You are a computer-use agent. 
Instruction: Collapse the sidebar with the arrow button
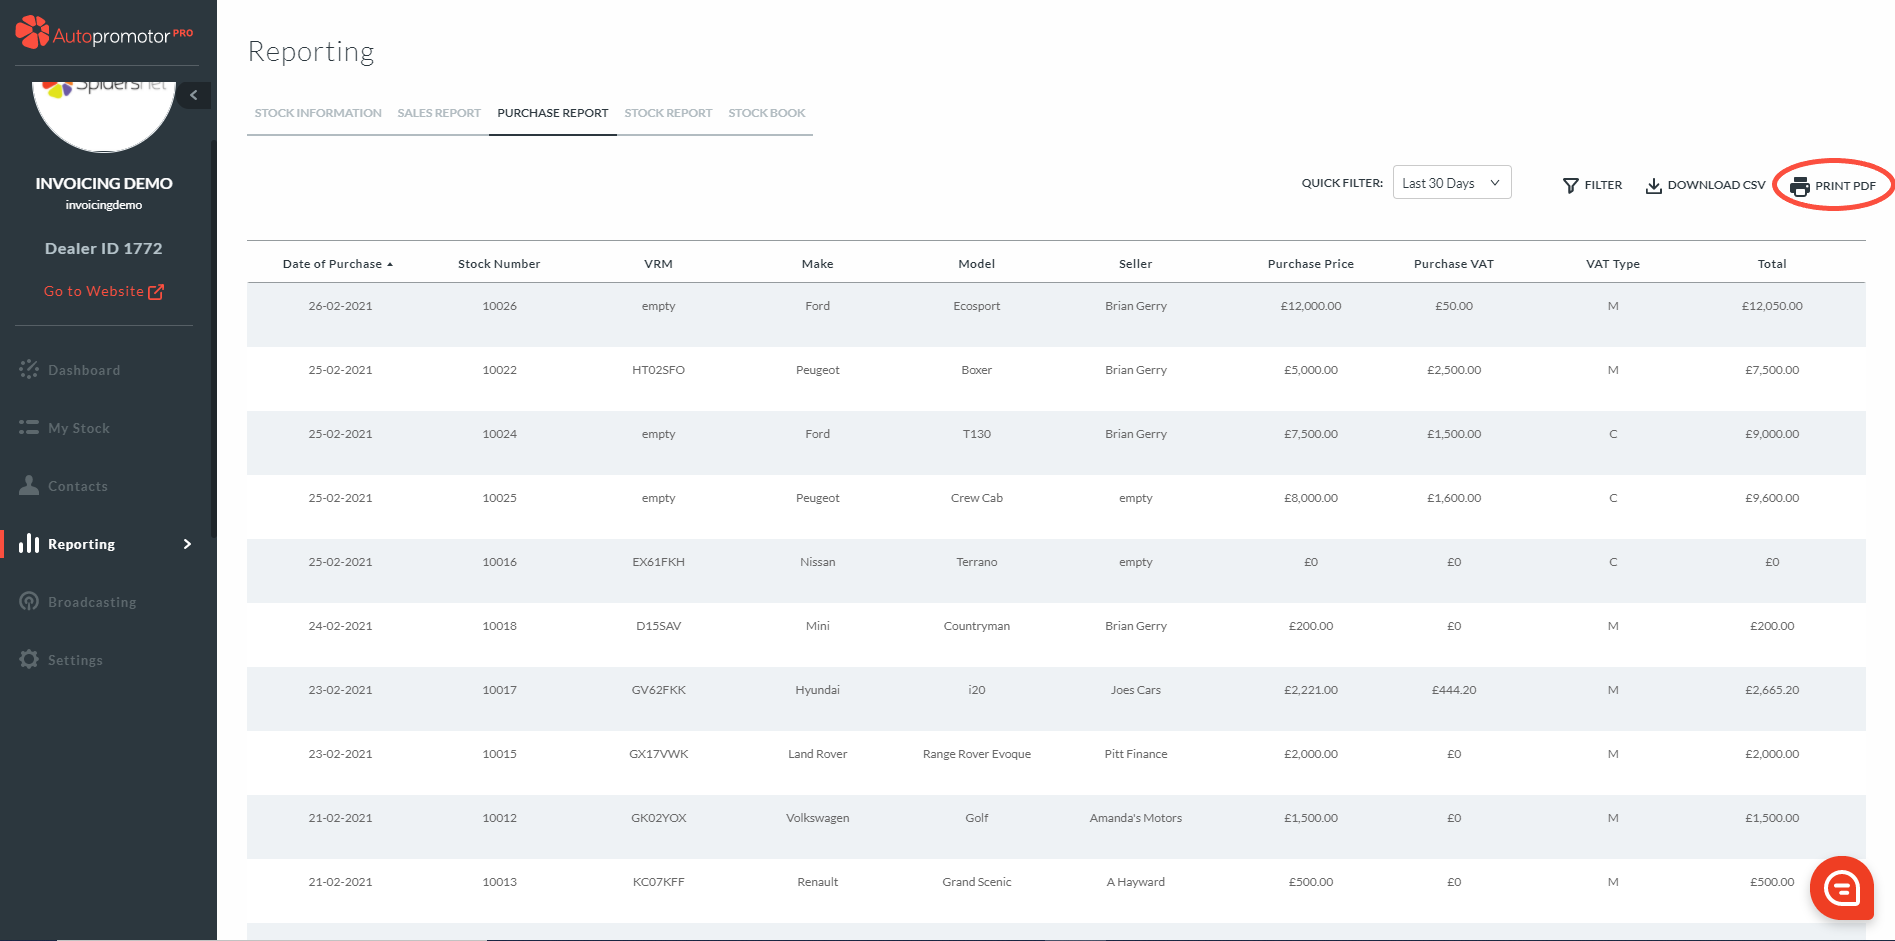(194, 95)
